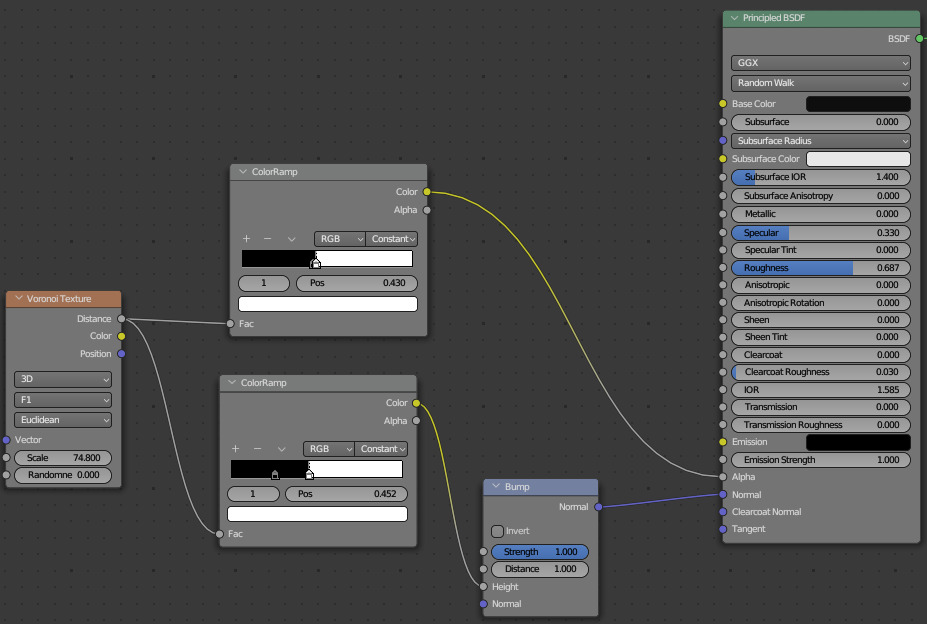Image resolution: width=927 pixels, height=624 pixels.
Task: Open the tools chevron in the ColorRamp with Pos 0.452
Action: pyautogui.click(x=282, y=449)
